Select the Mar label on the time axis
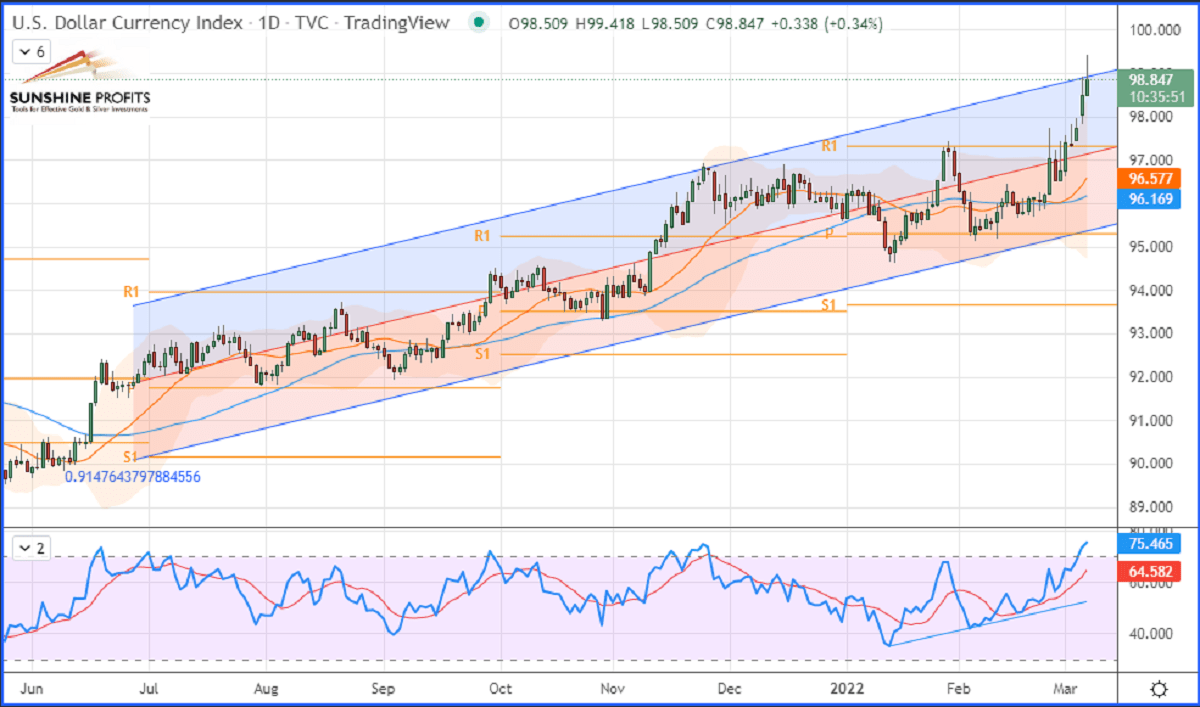The image size is (1200, 707). (1065, 689)
